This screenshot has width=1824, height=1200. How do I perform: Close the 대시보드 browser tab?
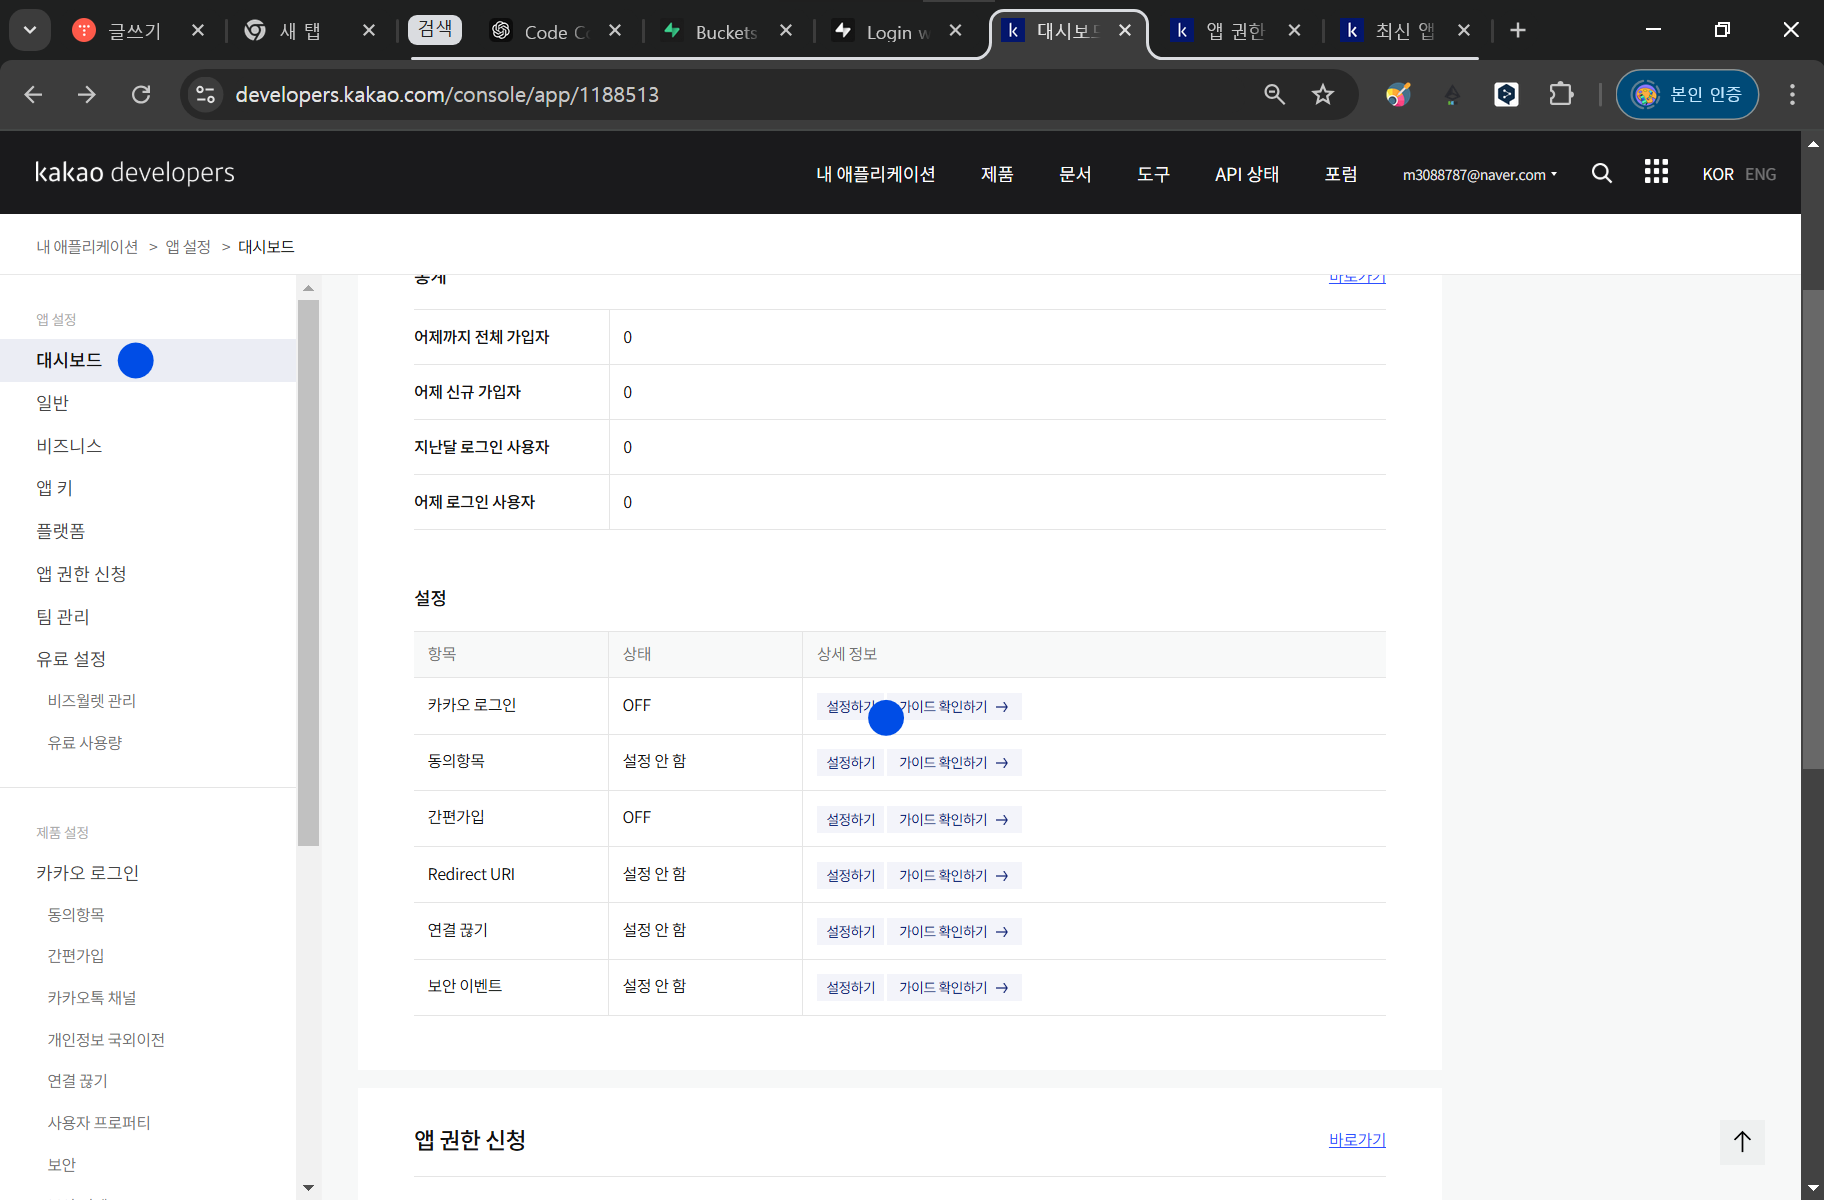click(x=1125, y=30)
